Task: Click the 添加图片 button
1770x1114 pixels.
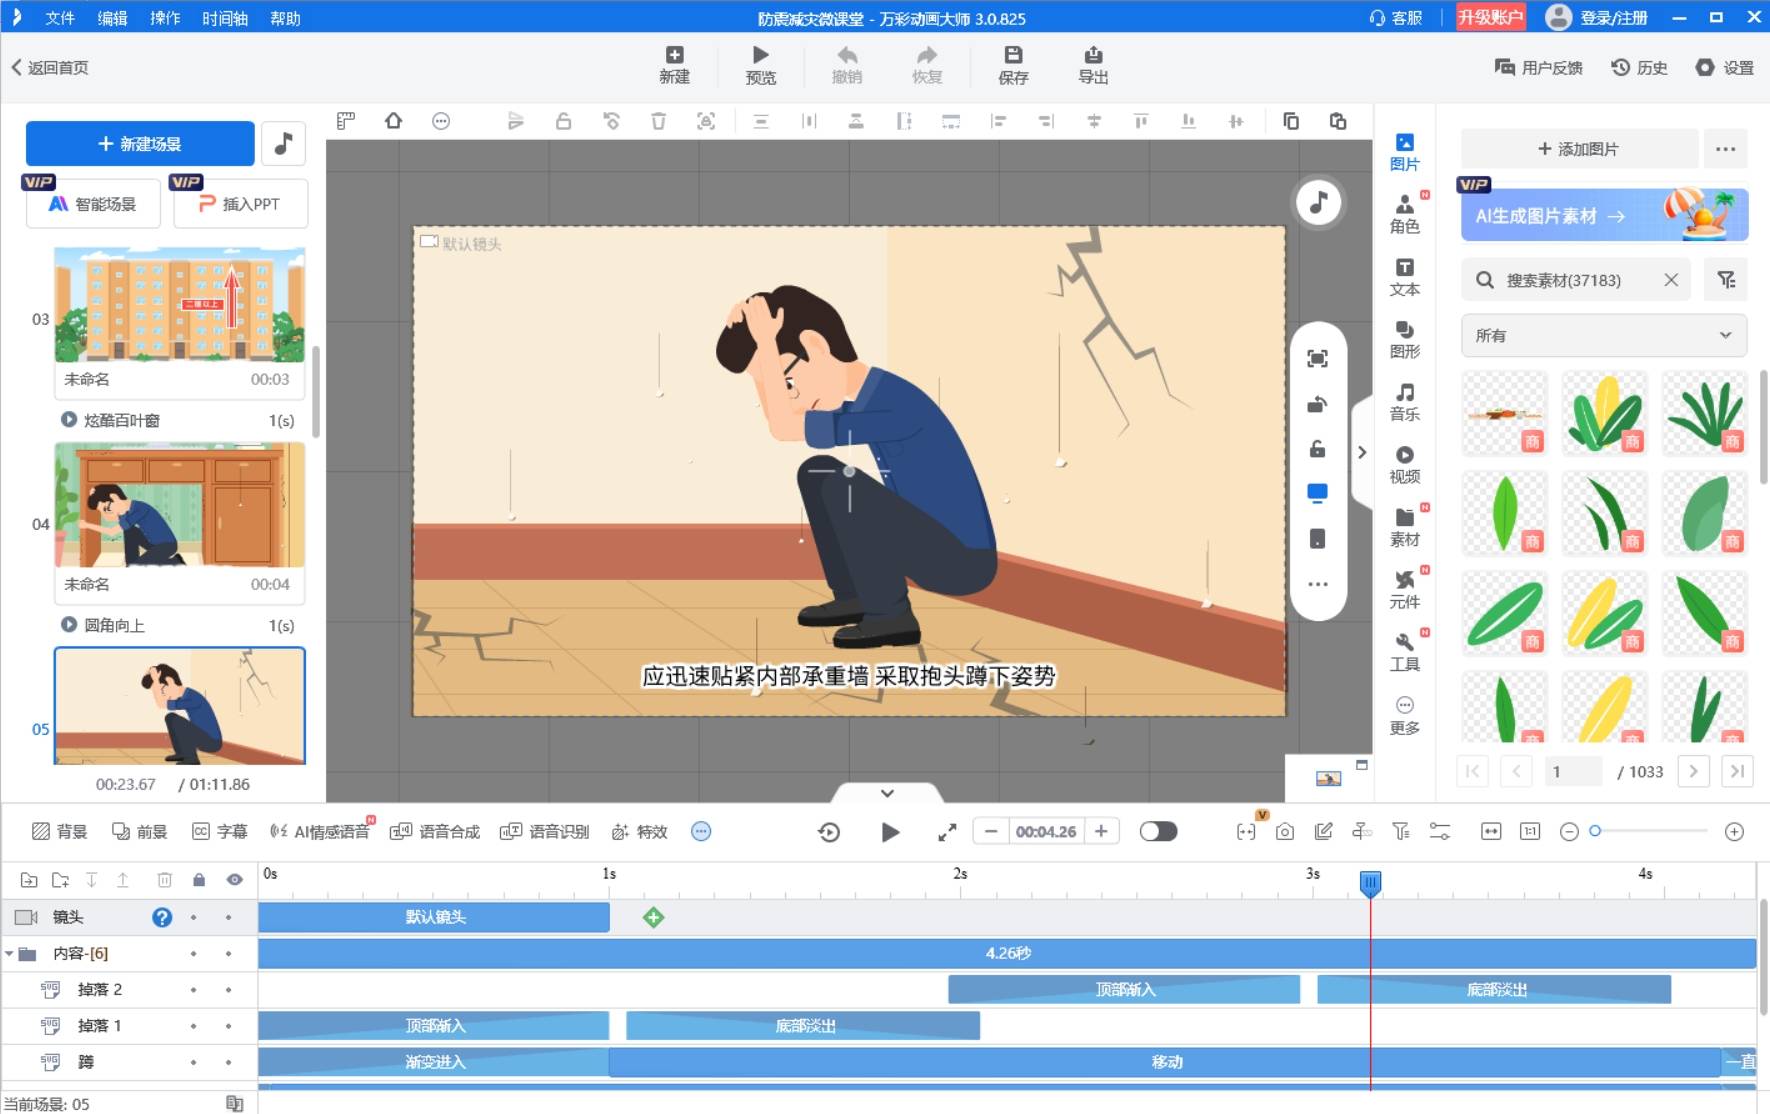Action: pyautogui.click(x=1578, y=149)
